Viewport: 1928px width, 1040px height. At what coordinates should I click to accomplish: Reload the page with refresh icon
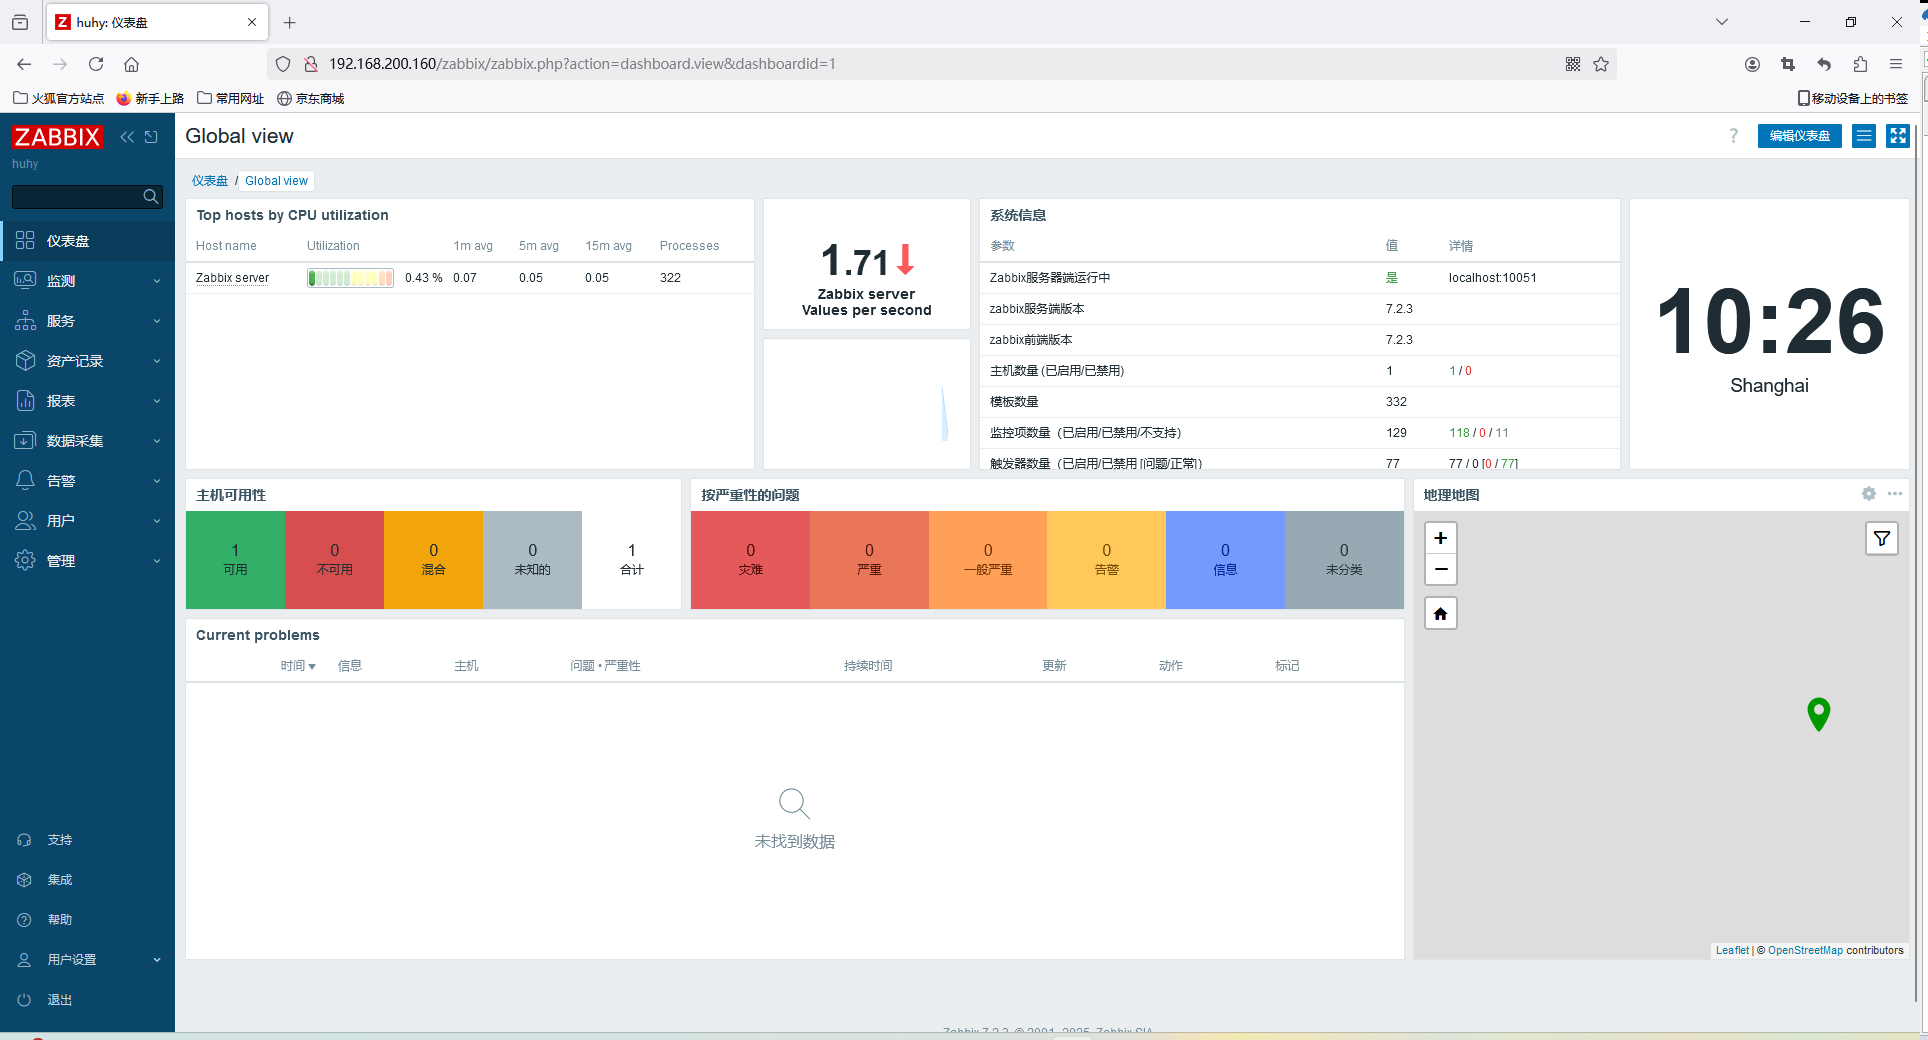96,64
